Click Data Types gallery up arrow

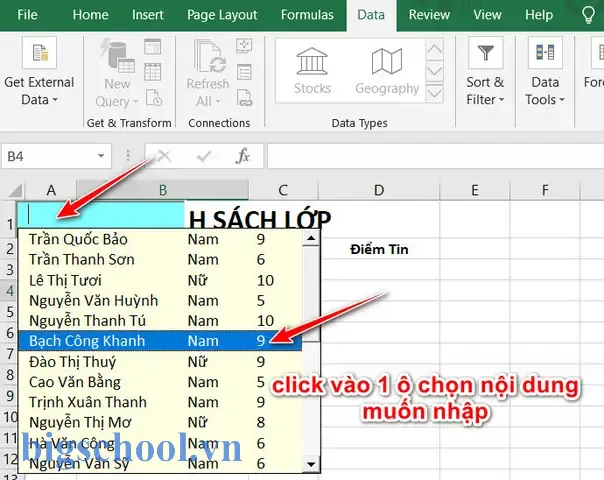point(435,49)
